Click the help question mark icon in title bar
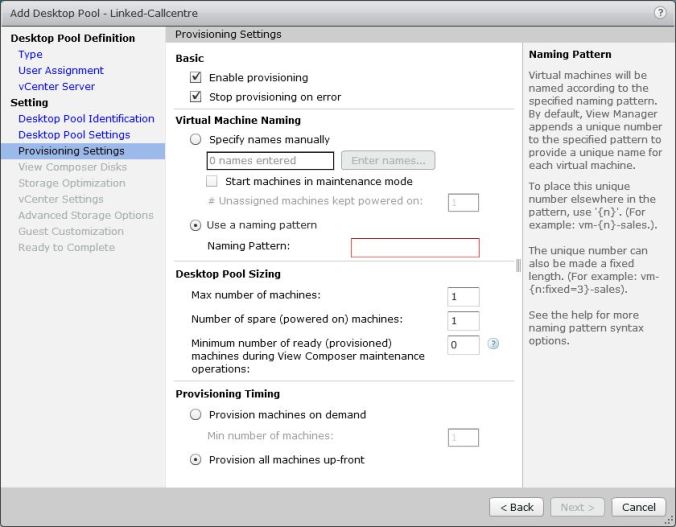 coord(660,12)
